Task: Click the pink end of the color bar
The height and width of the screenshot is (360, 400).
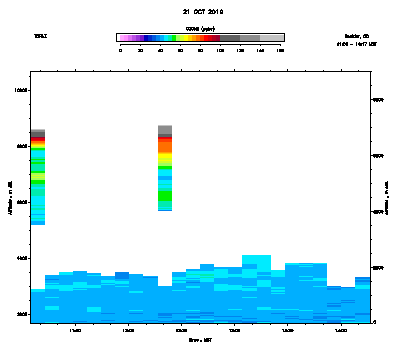Action: point(122,38)
